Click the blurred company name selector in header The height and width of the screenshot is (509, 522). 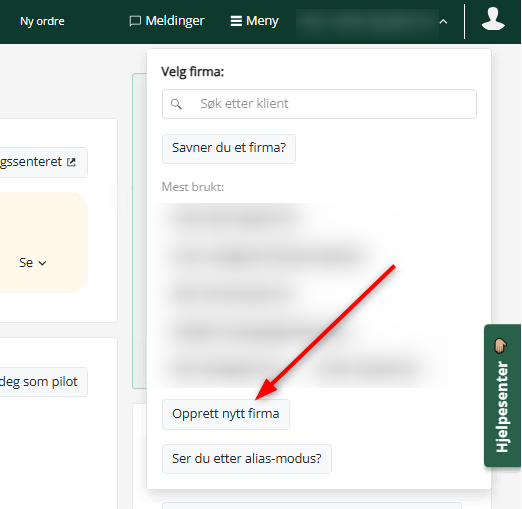tap(367, 22)
